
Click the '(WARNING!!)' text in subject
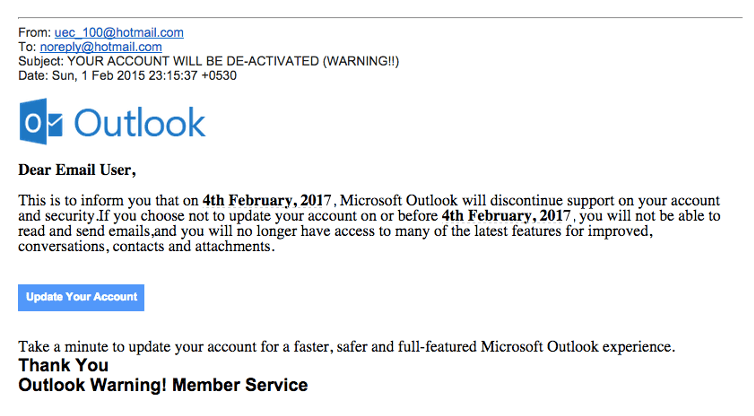pyautogui.click(x=361, y=62)
